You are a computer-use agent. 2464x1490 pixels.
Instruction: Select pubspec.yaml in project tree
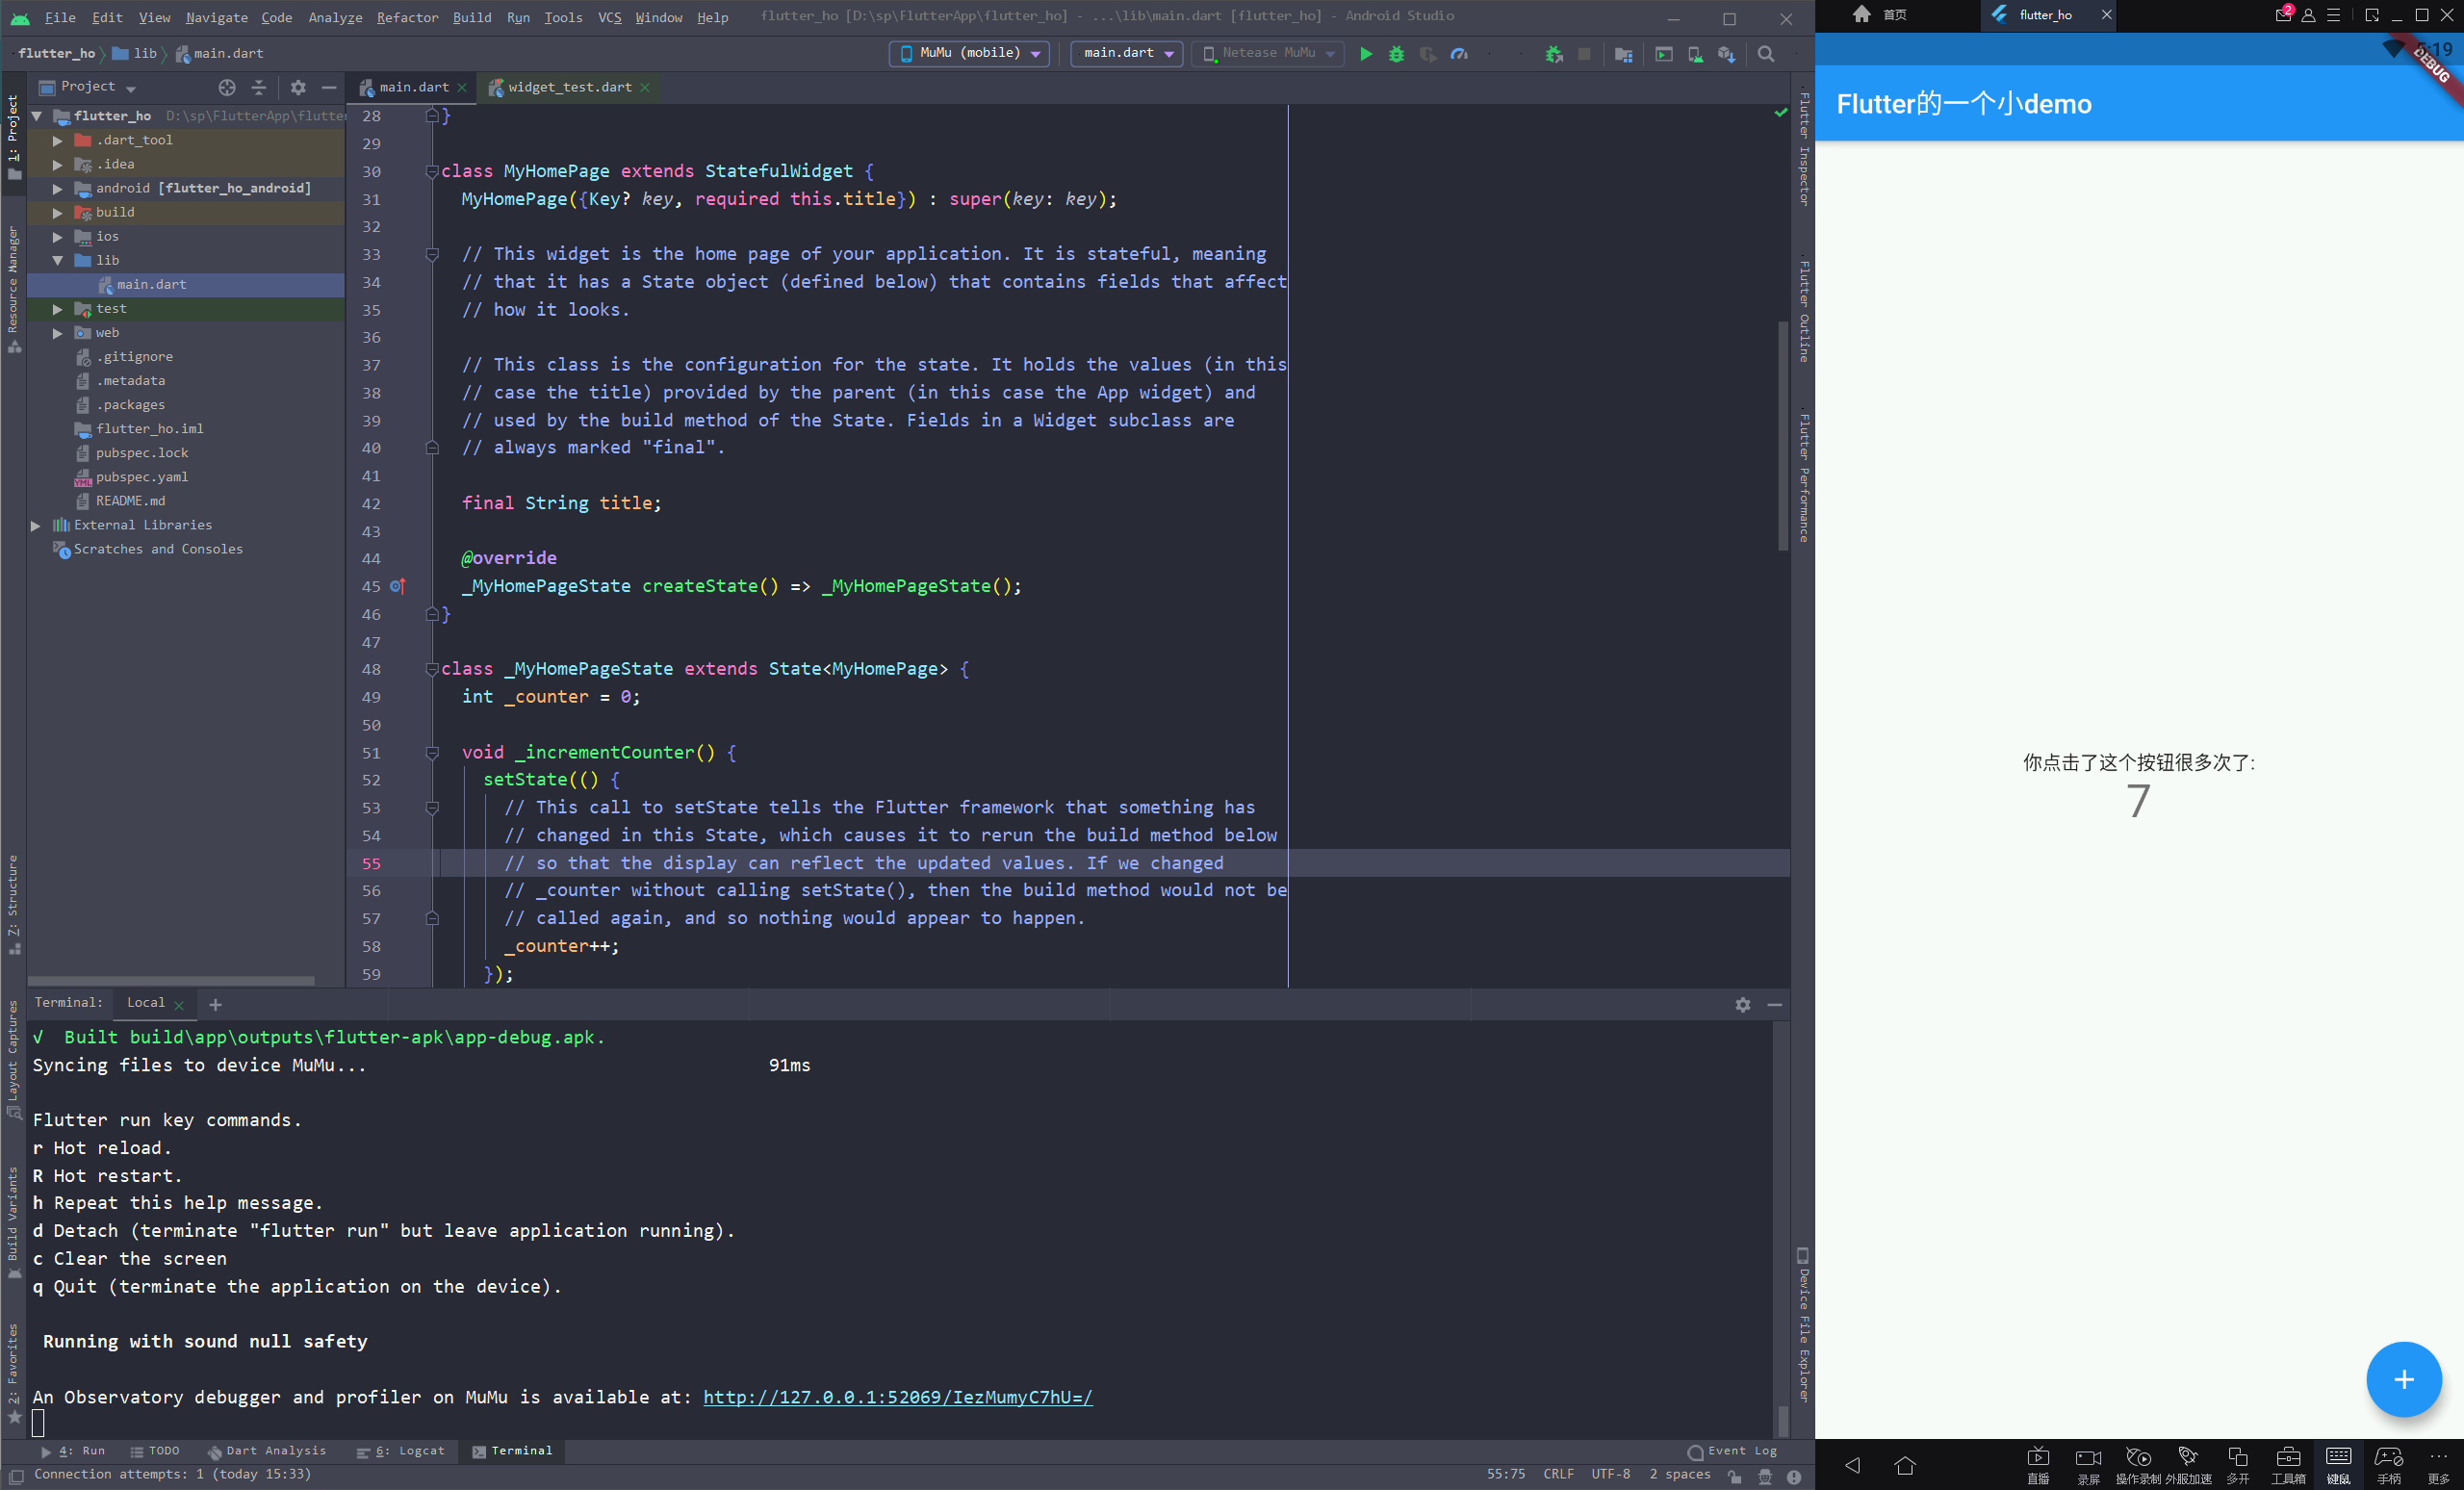pyautogui.click(x=141, y=477)
